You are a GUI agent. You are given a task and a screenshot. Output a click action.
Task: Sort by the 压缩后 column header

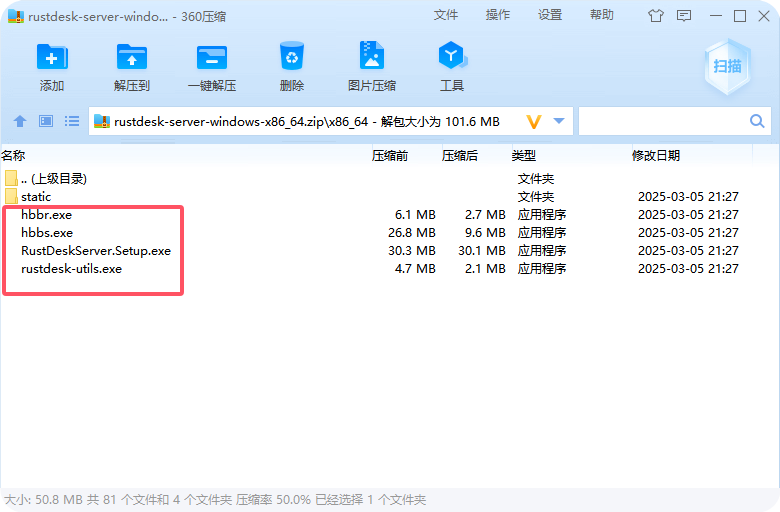(x=460, y=156)
